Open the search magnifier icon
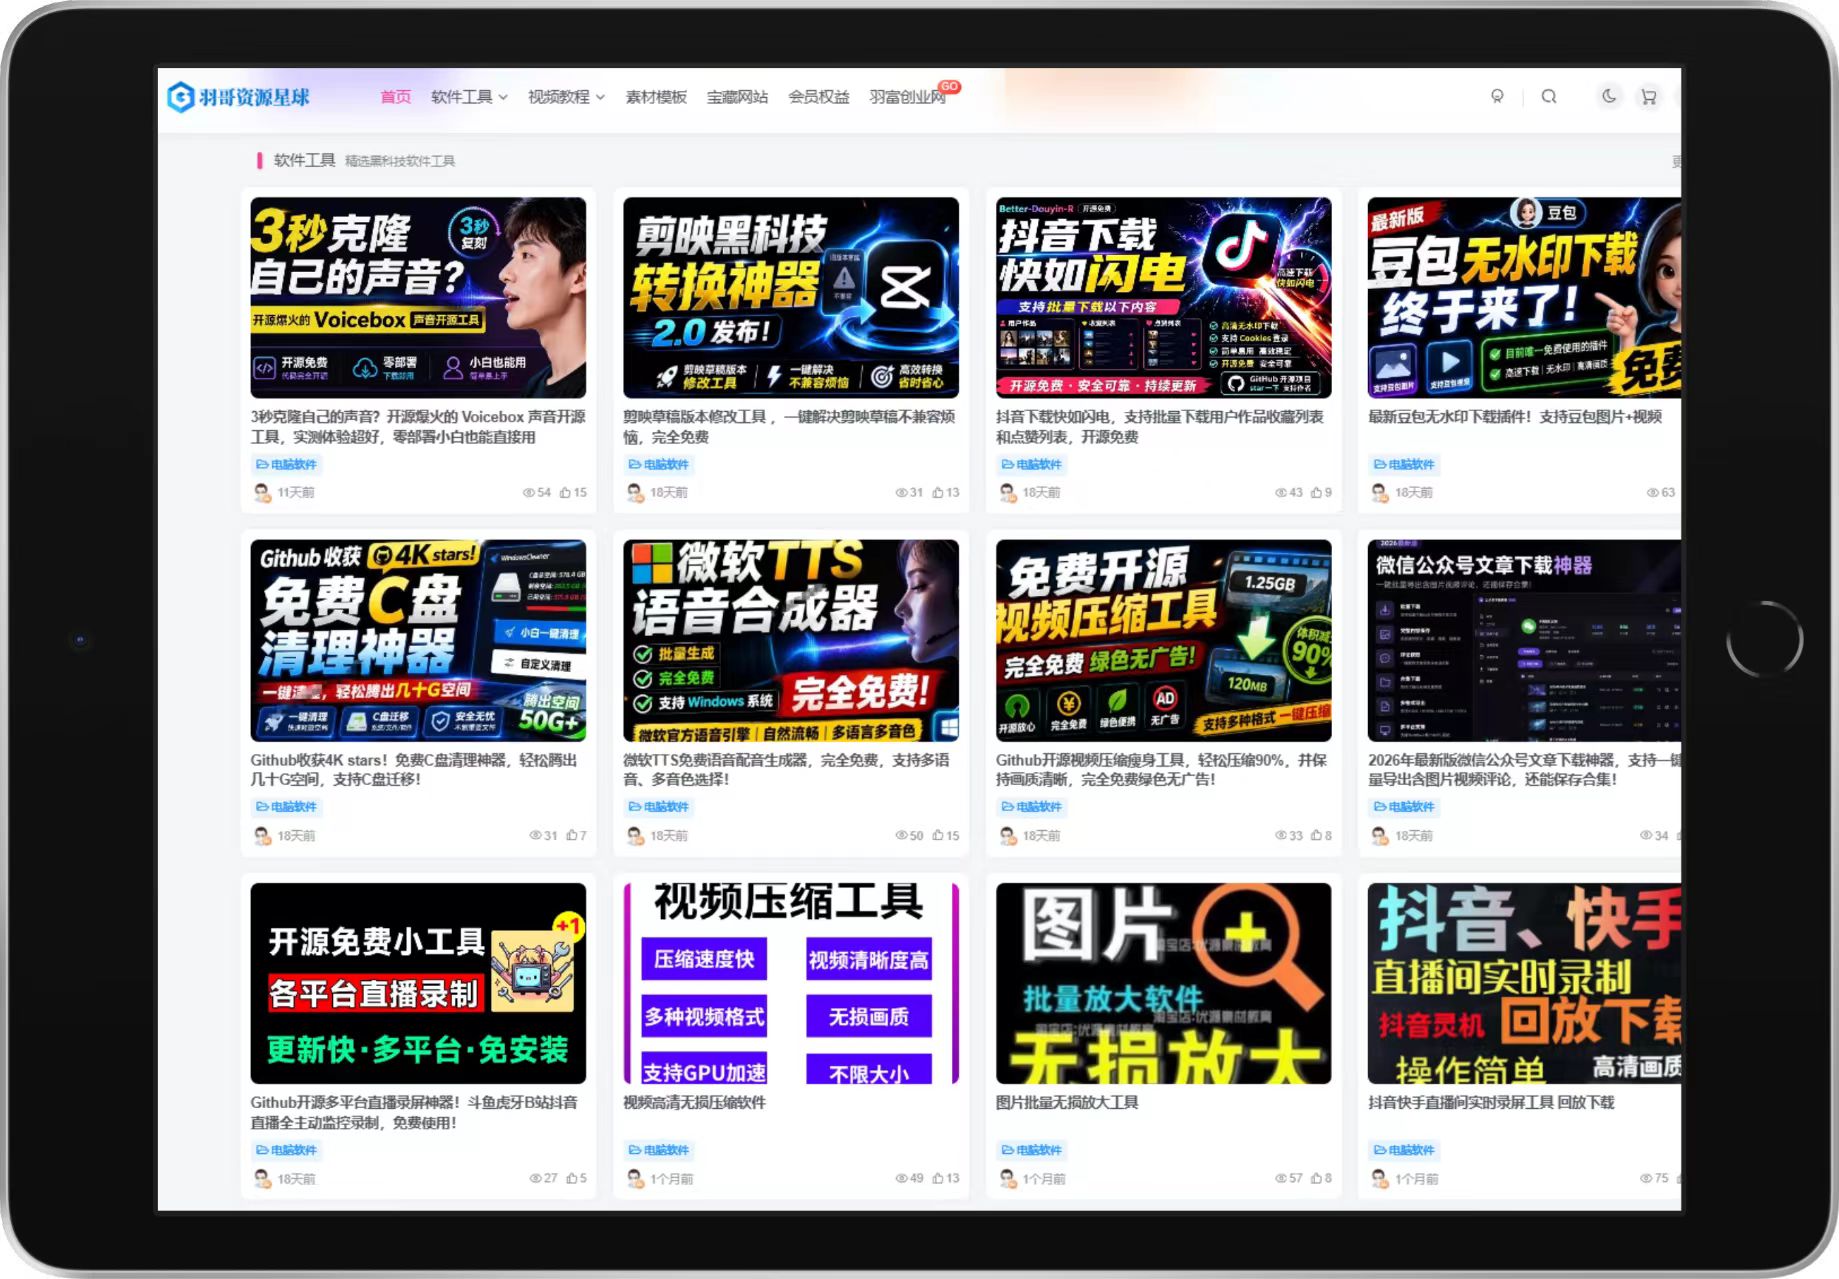This screenshot has height=1279, width=1839. [x=1549, y=97]
